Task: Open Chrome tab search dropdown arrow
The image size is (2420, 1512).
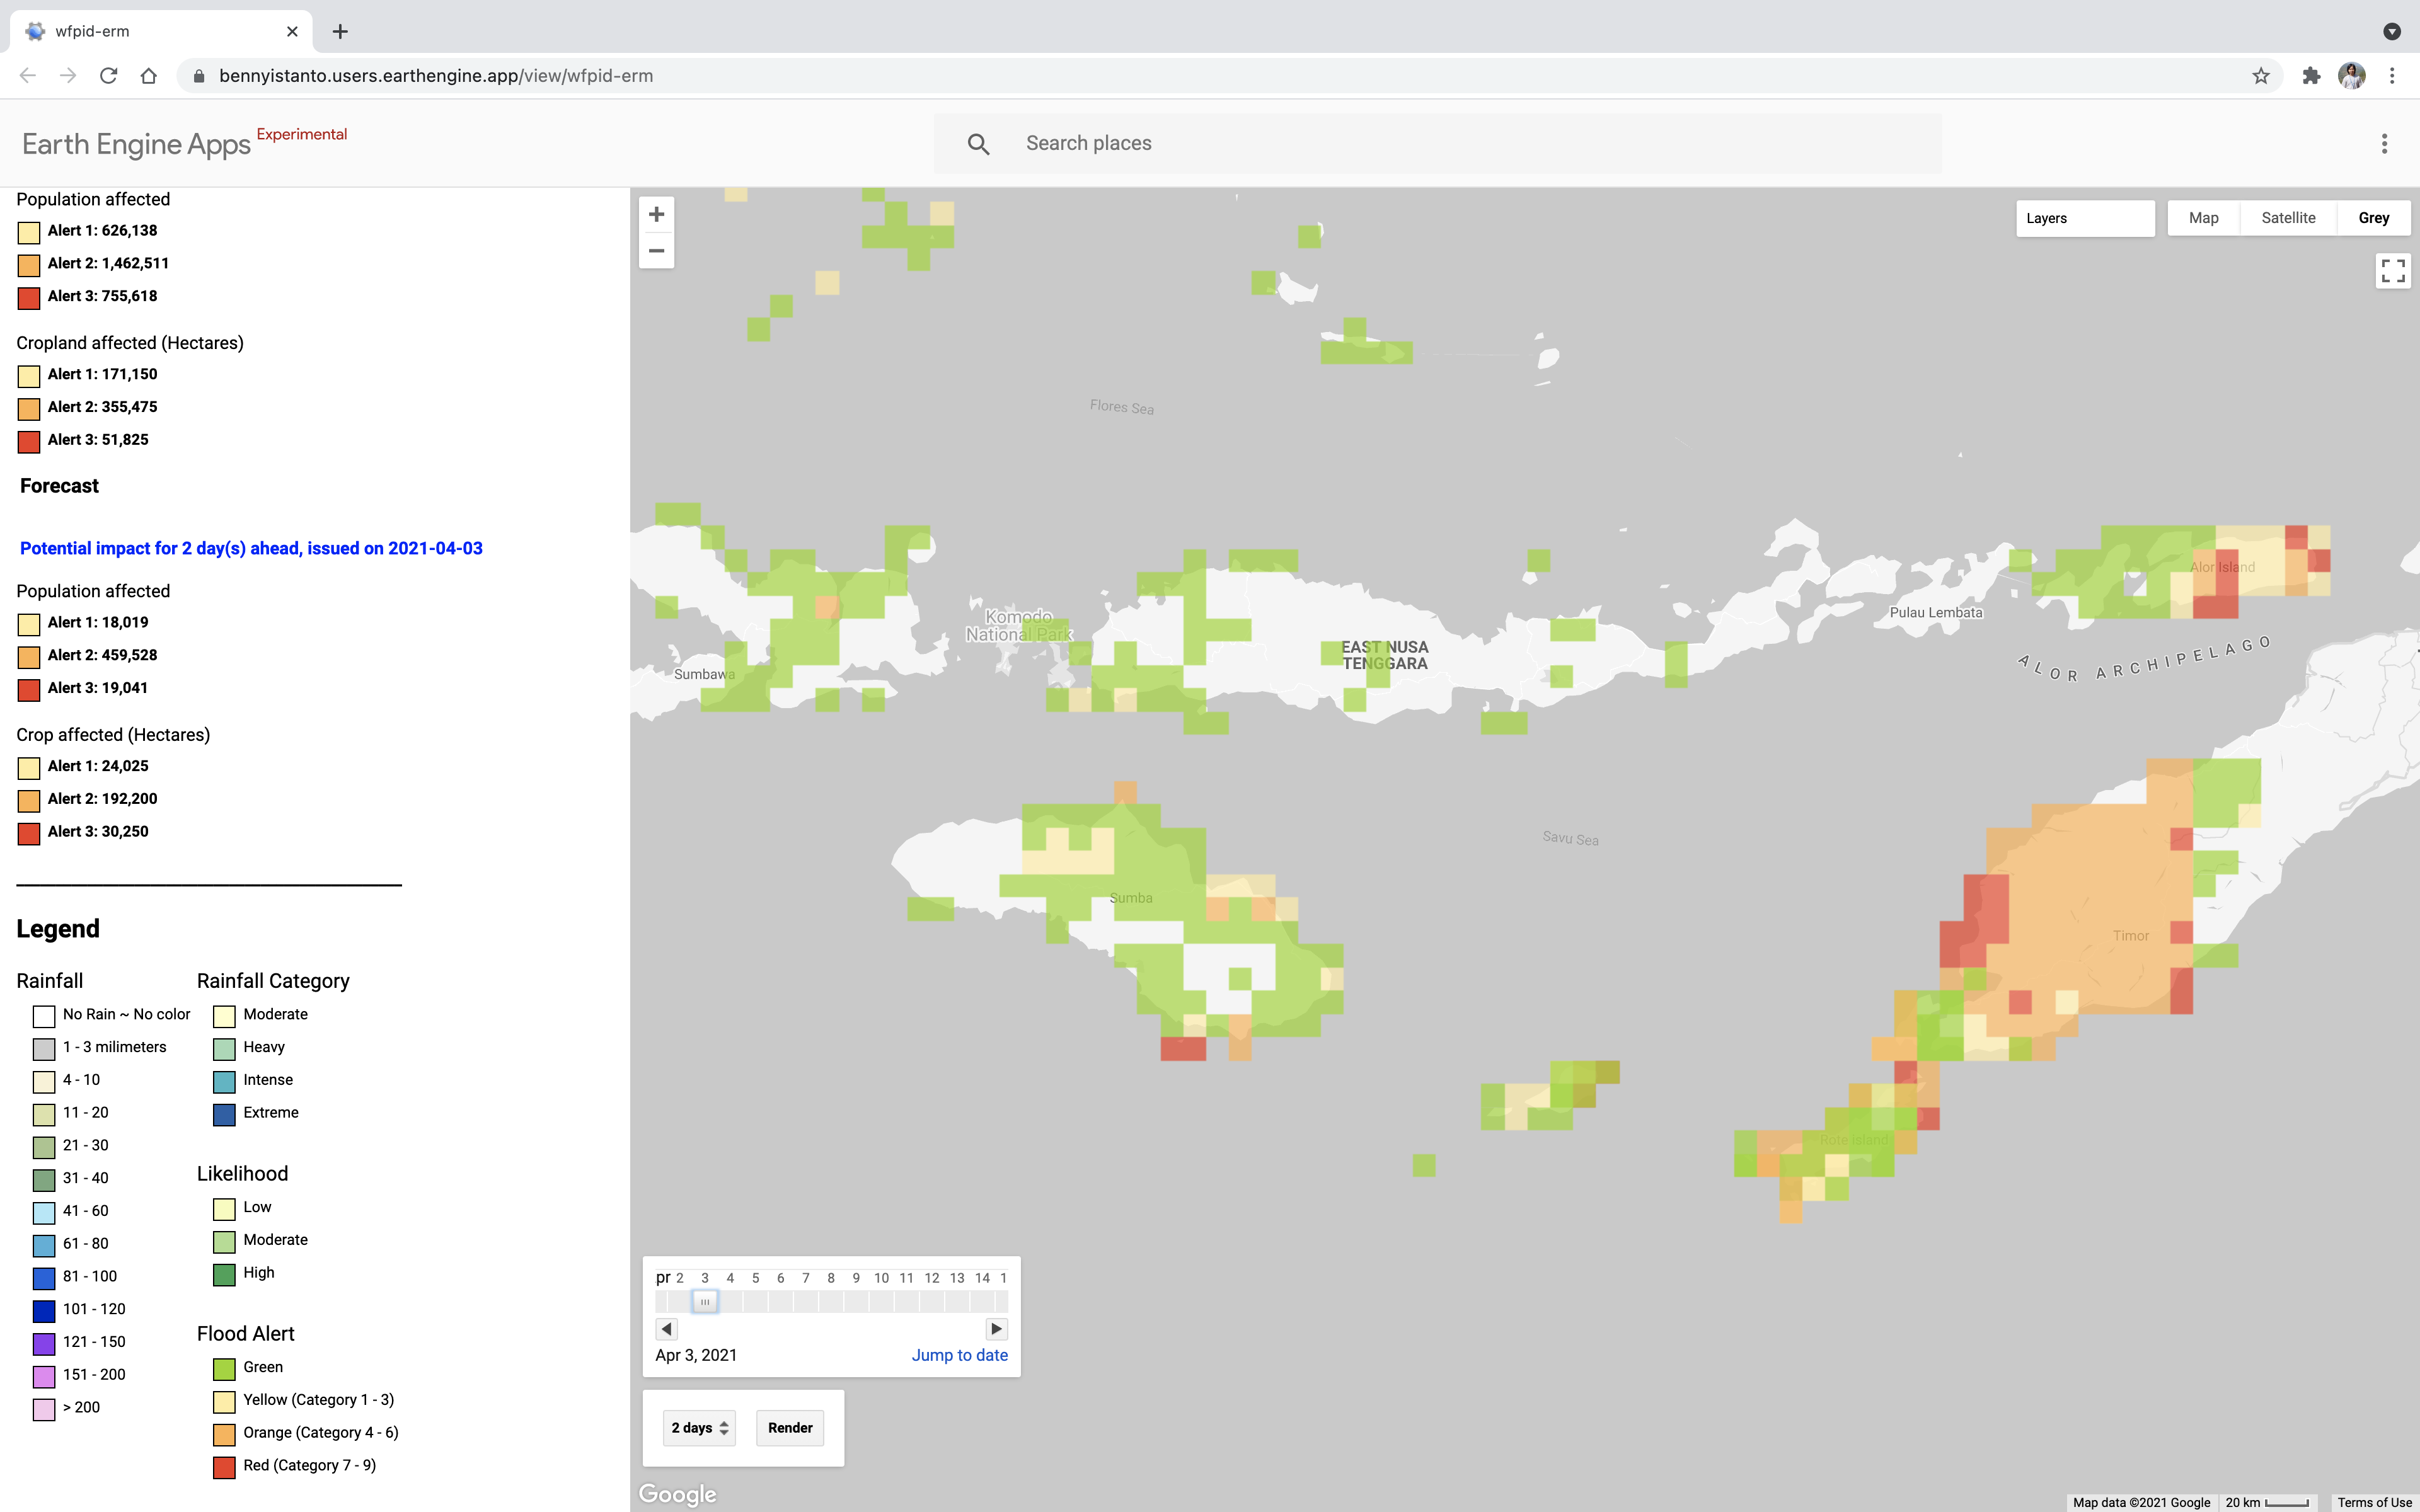Action: (2391, 31)
